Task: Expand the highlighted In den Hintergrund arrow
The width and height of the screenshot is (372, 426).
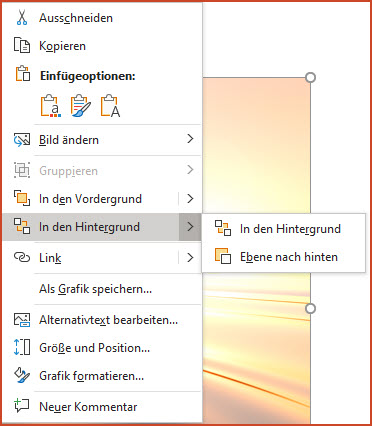Action: click(x=190, y=227)
